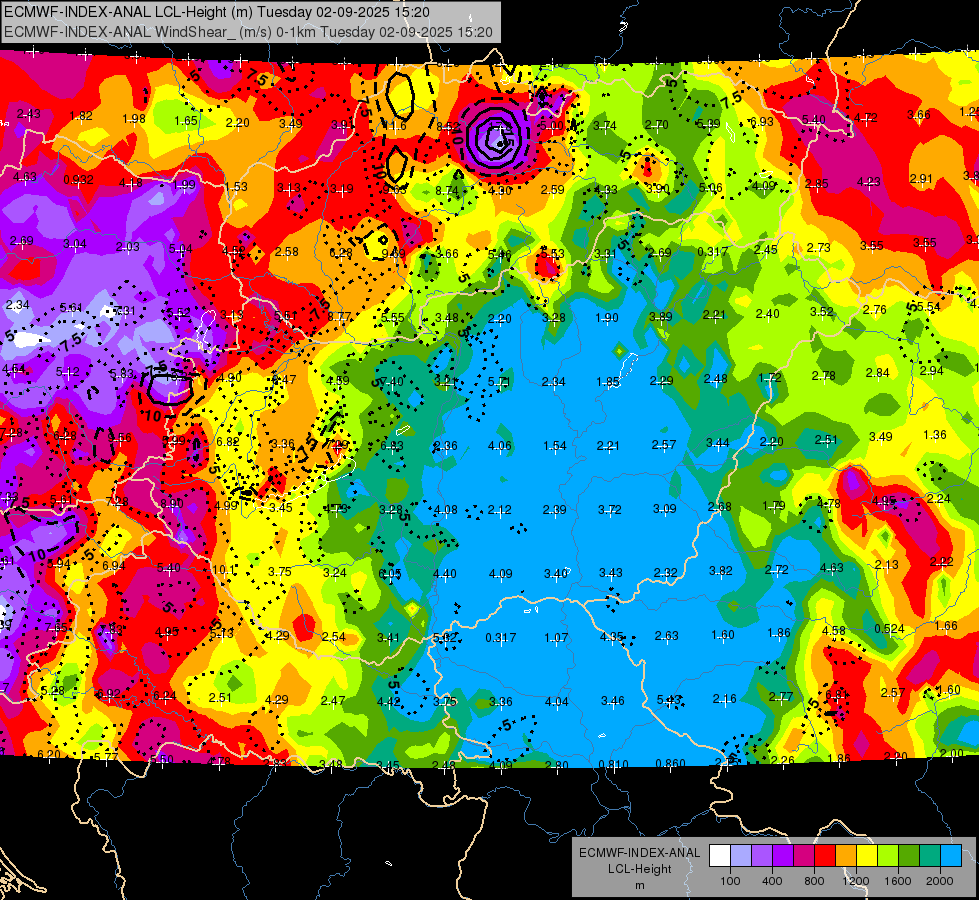Click the map value '4.06'
The height and width of the screenshot is (900, 979).
[x=499, y=446]
